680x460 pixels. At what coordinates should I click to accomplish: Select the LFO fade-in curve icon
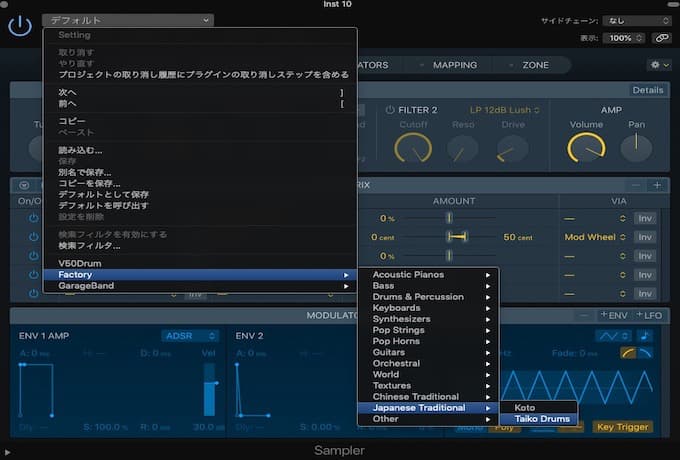[x=628, y=353]
